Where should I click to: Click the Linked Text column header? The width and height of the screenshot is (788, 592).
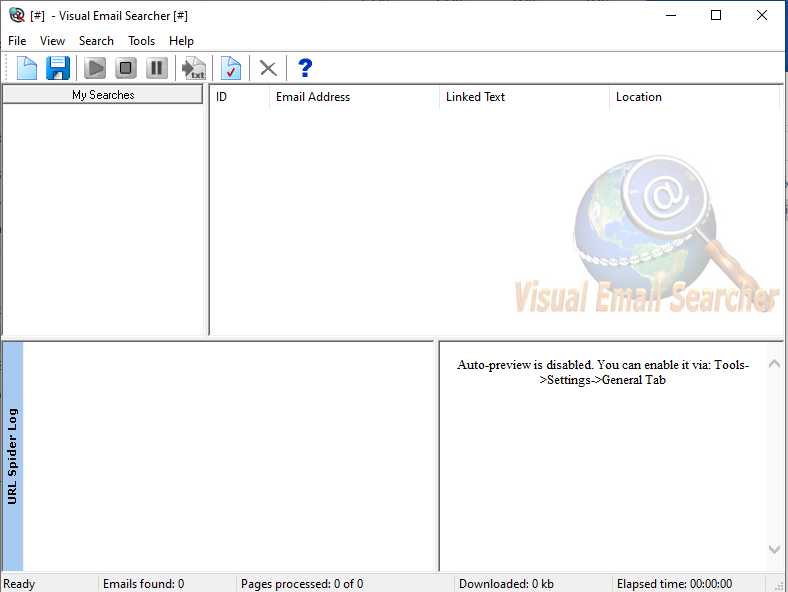[x=524, y=97]
